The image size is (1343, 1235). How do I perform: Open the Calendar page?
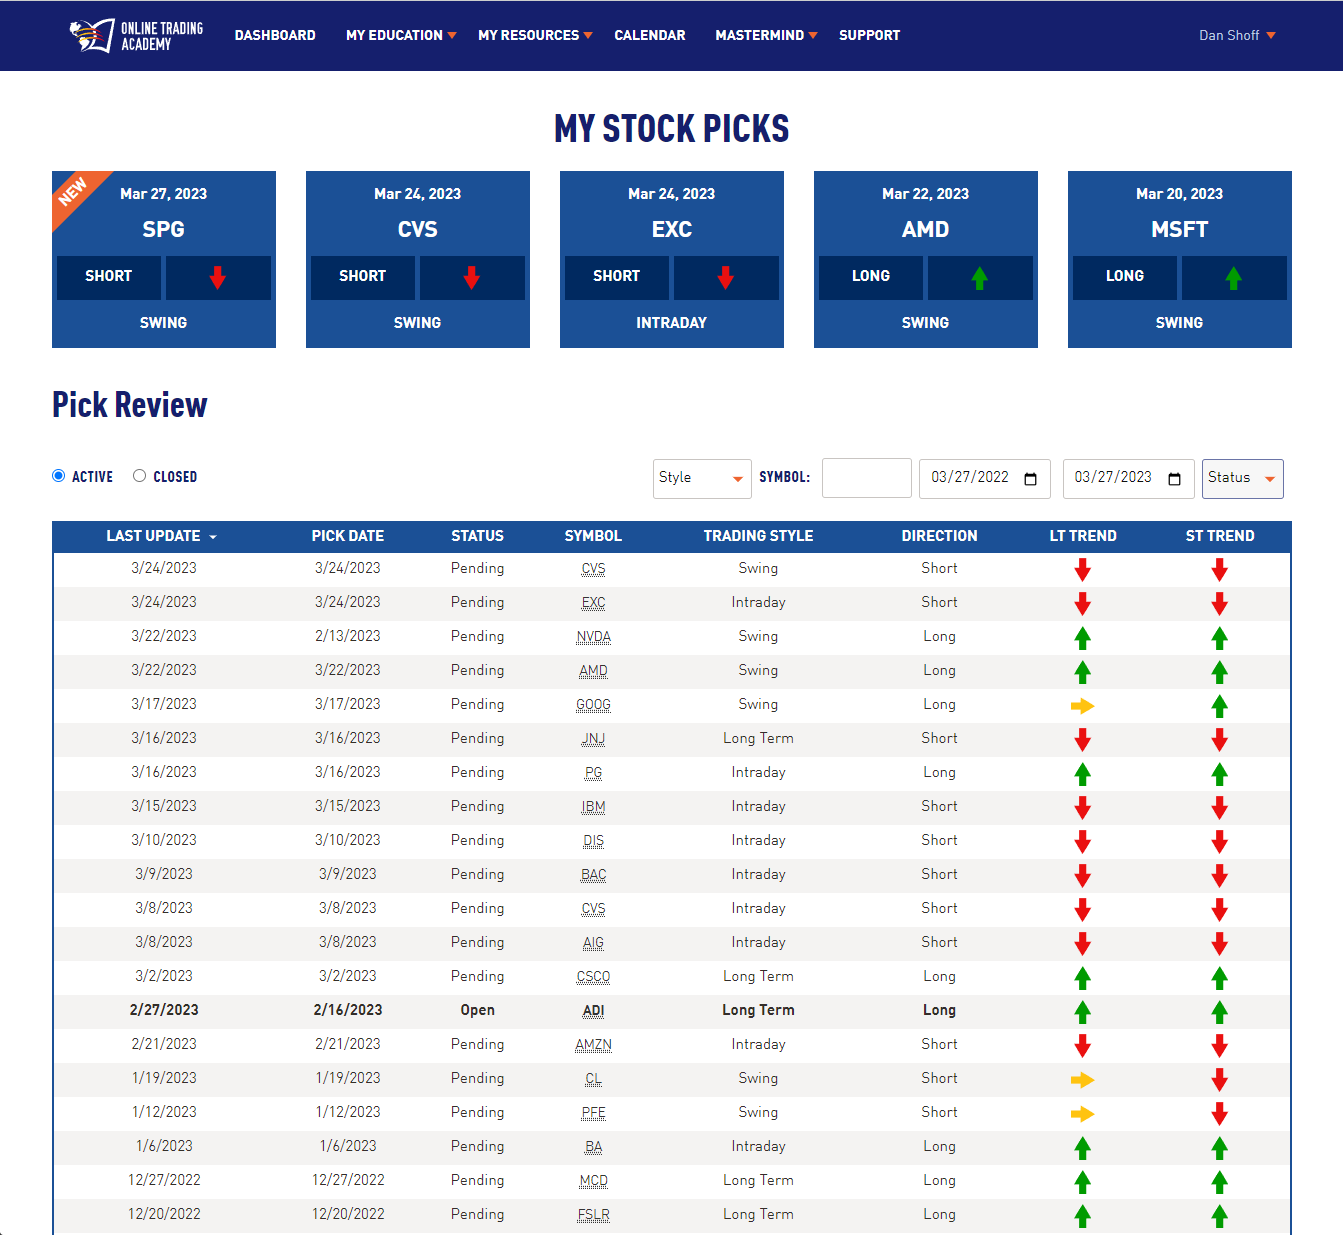pyautogui.click(x=650, y=35)
